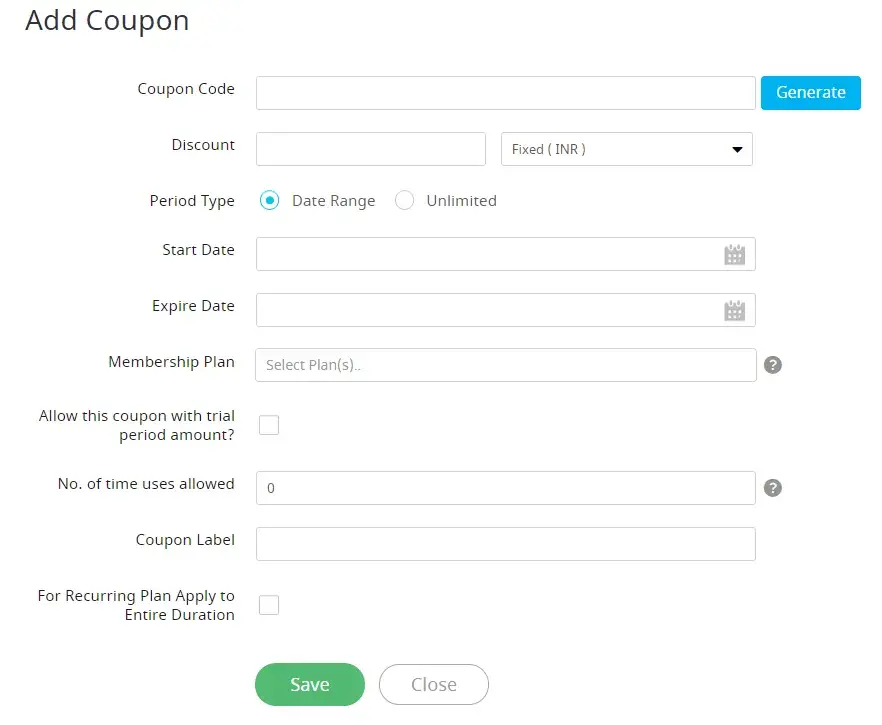Click the dropdown arrow on discount type
The width and height of the screenshot is (882, 725).
[737, 150]
